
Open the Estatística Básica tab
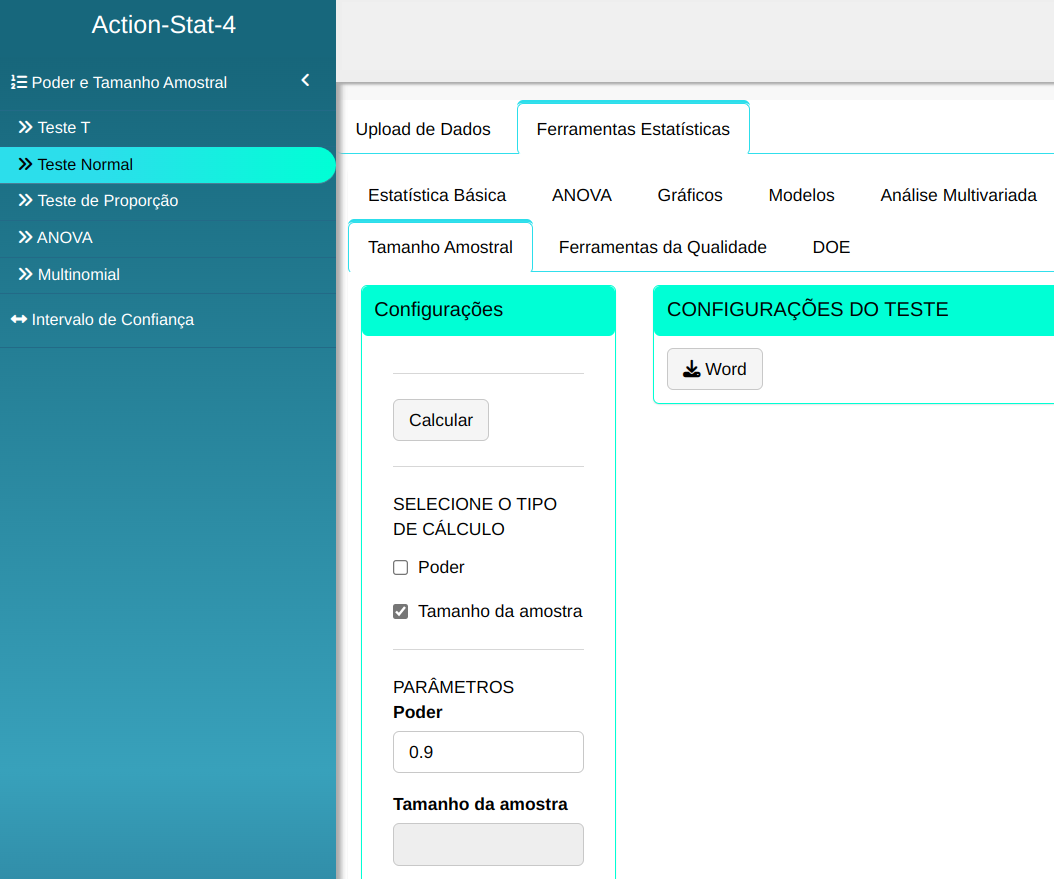coord(437,195)
